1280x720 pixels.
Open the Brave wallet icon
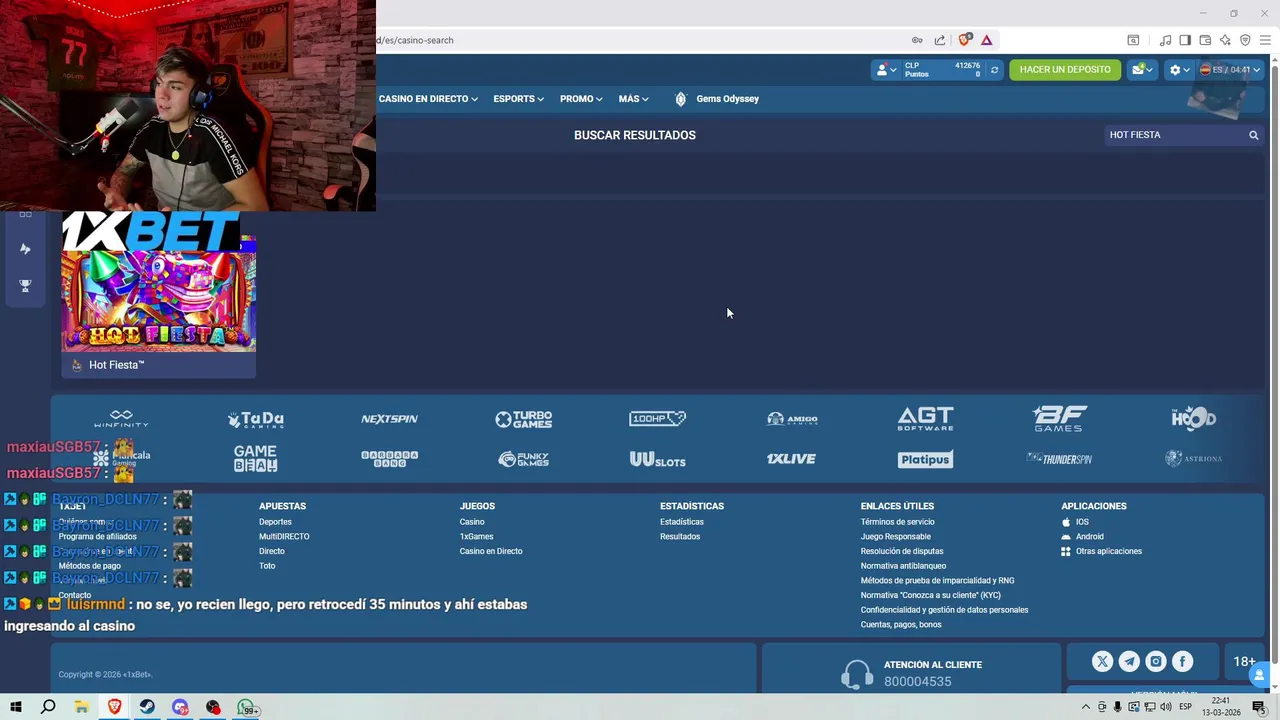coord(1205,40)
